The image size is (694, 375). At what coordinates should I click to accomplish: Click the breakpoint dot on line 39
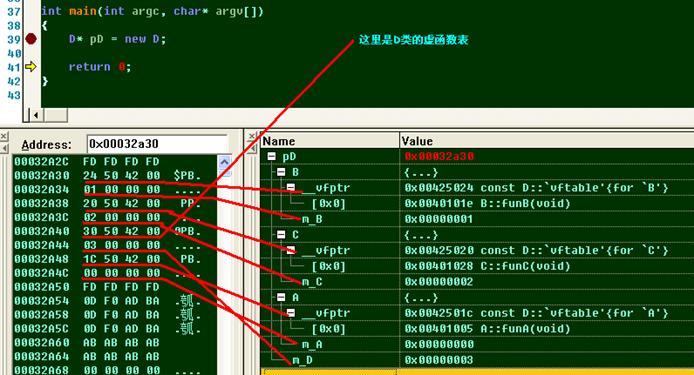tap(31, 39)
